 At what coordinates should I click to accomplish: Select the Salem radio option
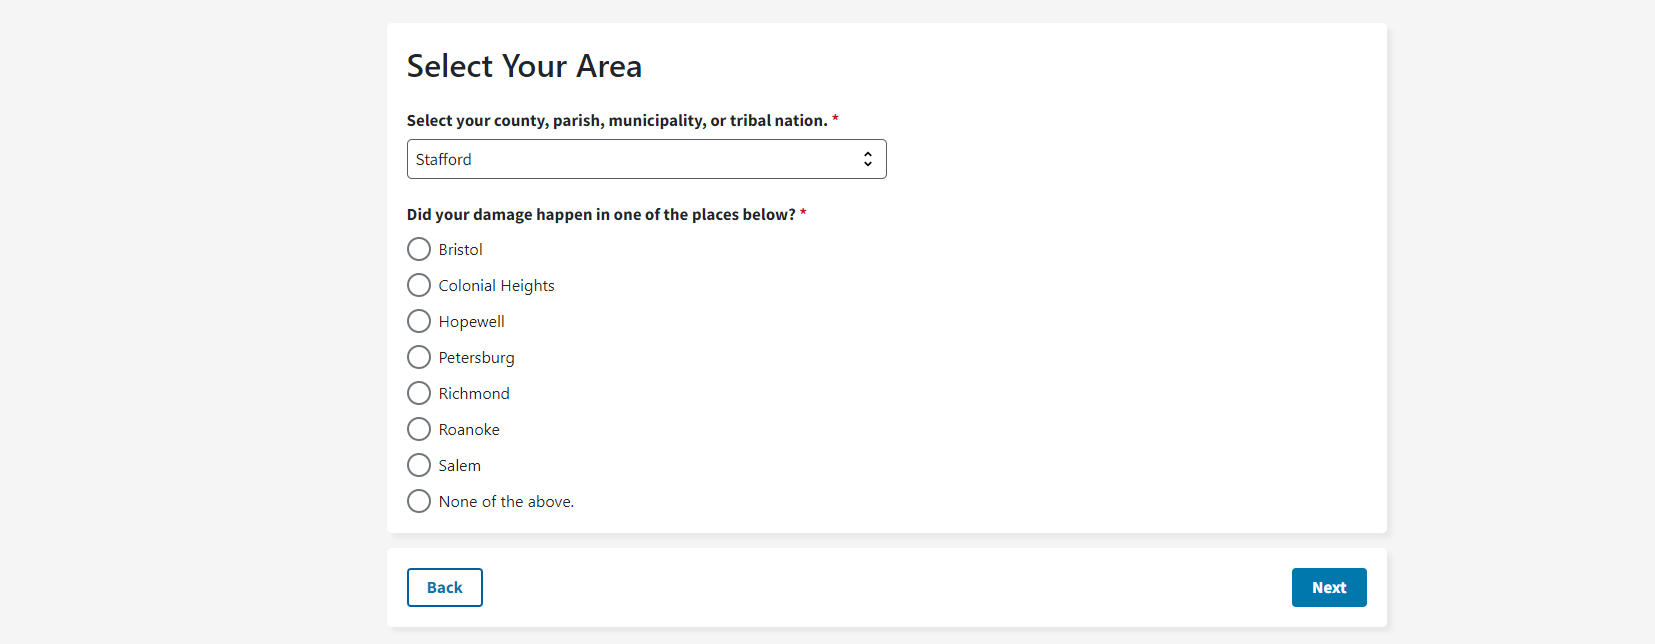419,465
